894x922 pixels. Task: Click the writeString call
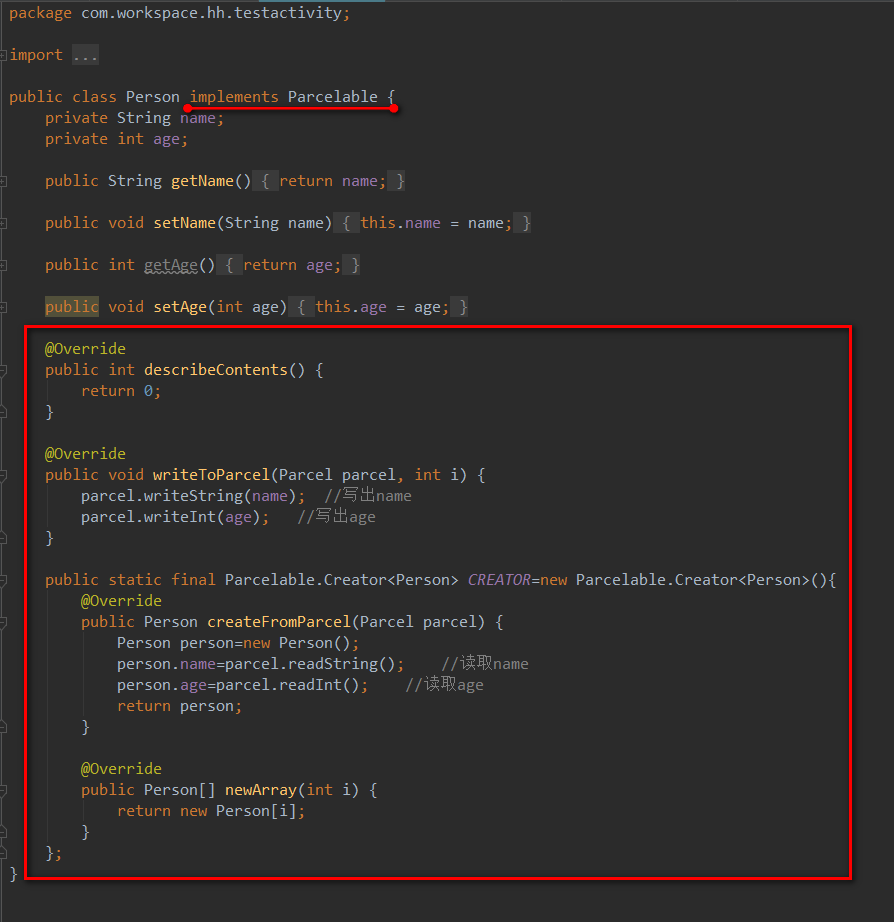194,496
